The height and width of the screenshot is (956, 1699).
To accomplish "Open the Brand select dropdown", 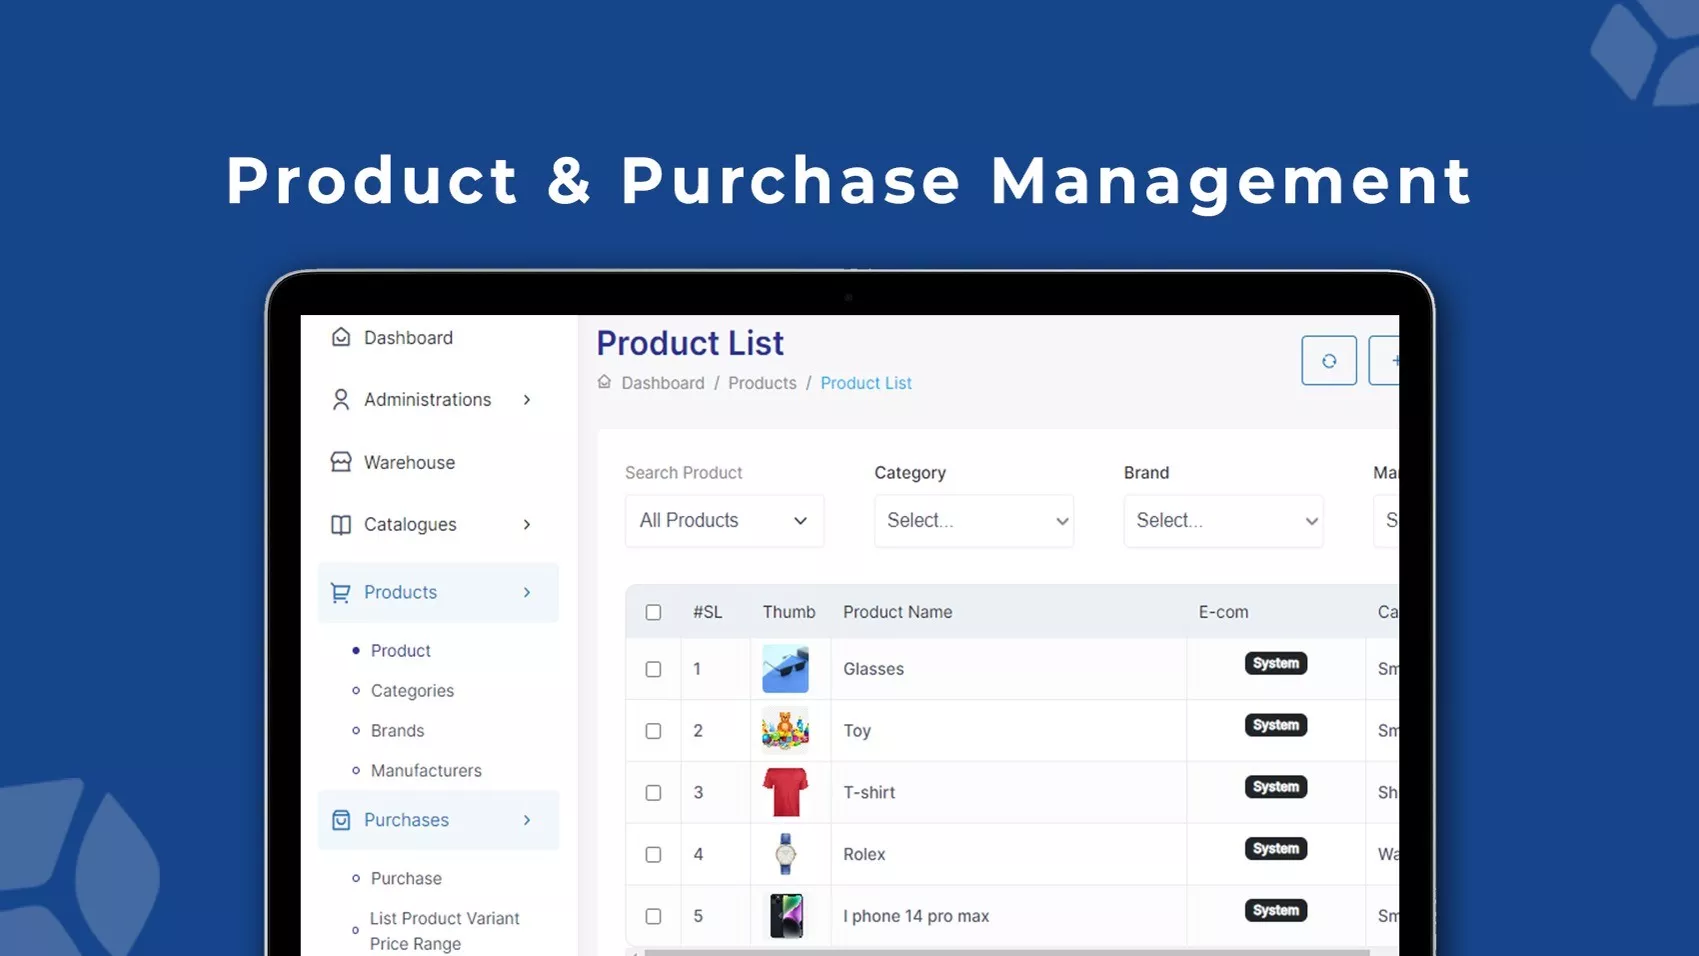I will pos(1222,521).
